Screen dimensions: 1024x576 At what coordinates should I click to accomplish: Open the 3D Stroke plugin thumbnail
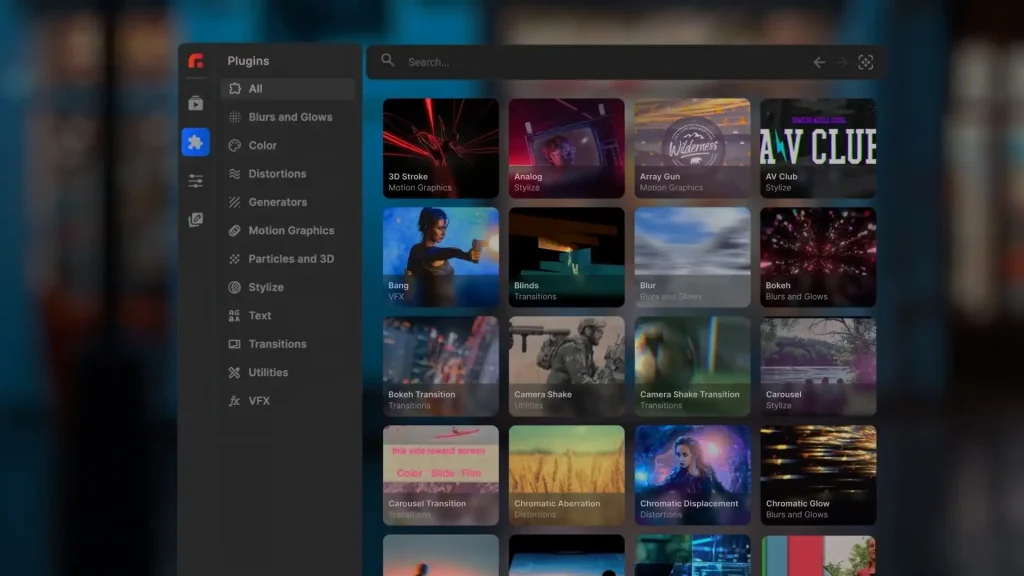click(x=441, y=147)
